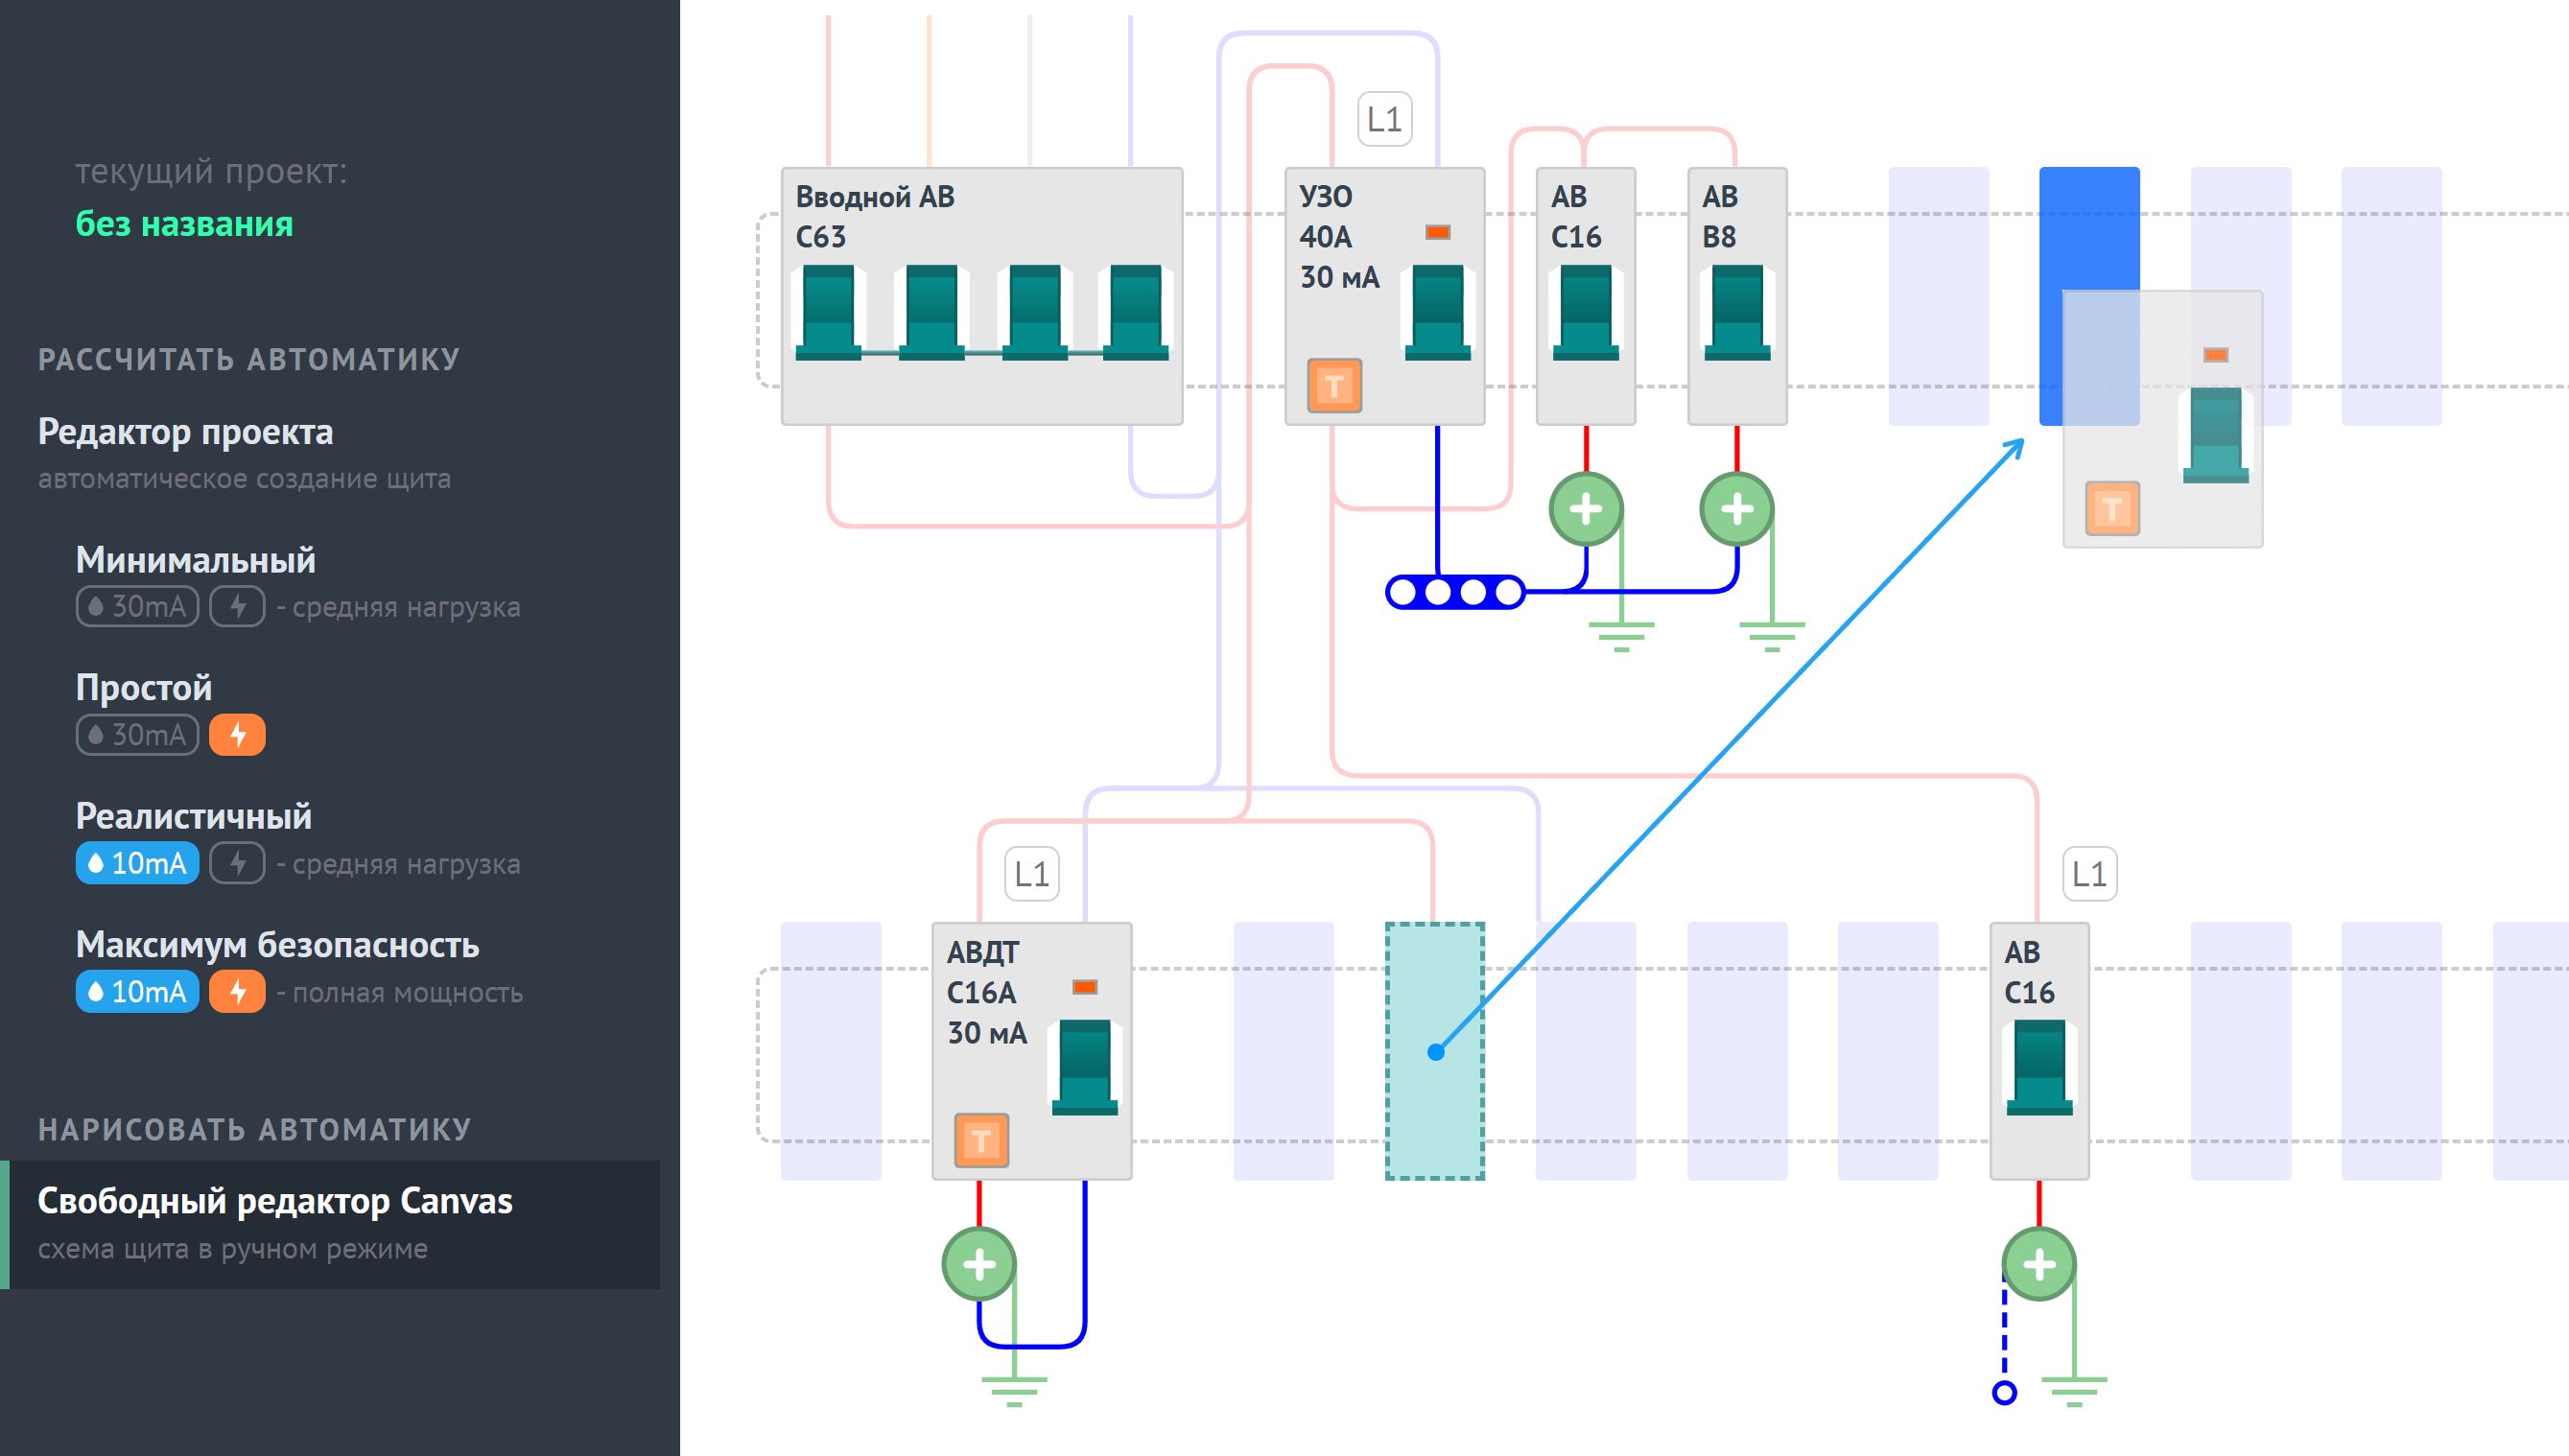Click the plus button under АВДТ C16A
Screen dimensions: 2569x1456
coord(979,1264)
